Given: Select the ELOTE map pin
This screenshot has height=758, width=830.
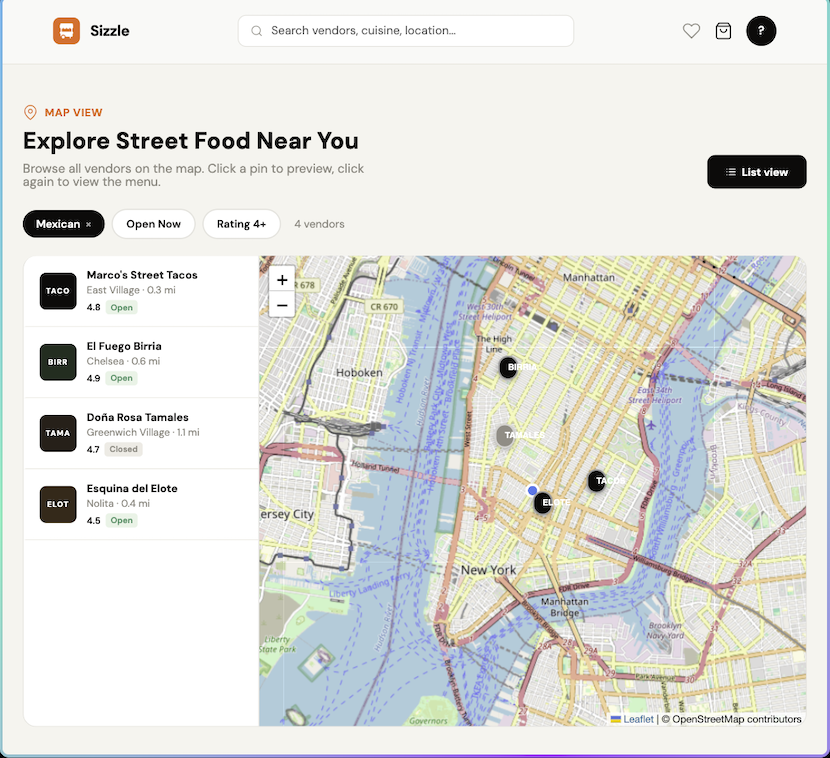Looking at the screenshot, I should (543, 502).
